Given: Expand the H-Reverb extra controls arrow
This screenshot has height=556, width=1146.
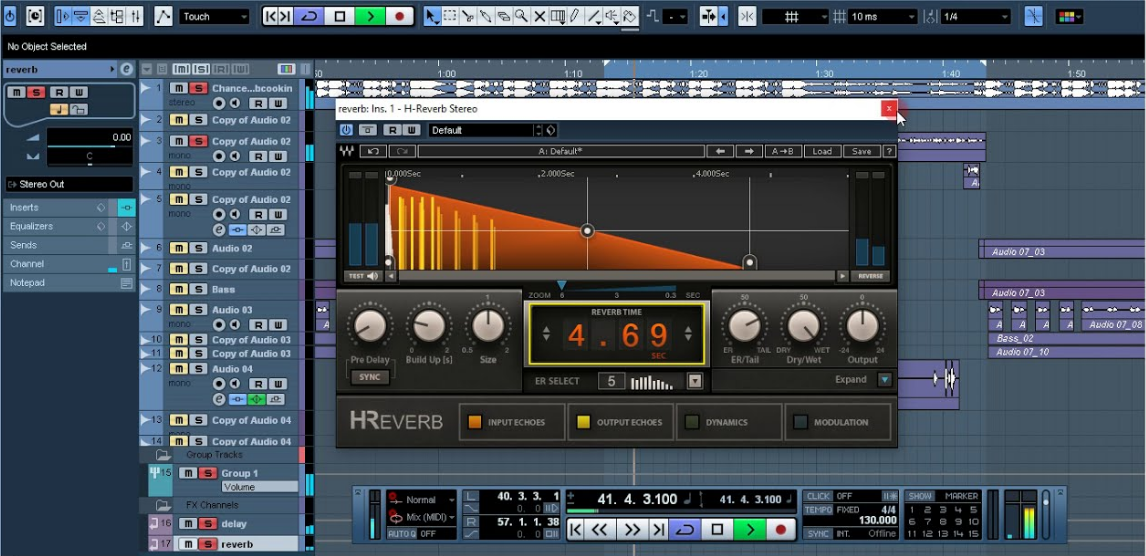Looking at the screenshot, I should (x=884, y=380).
